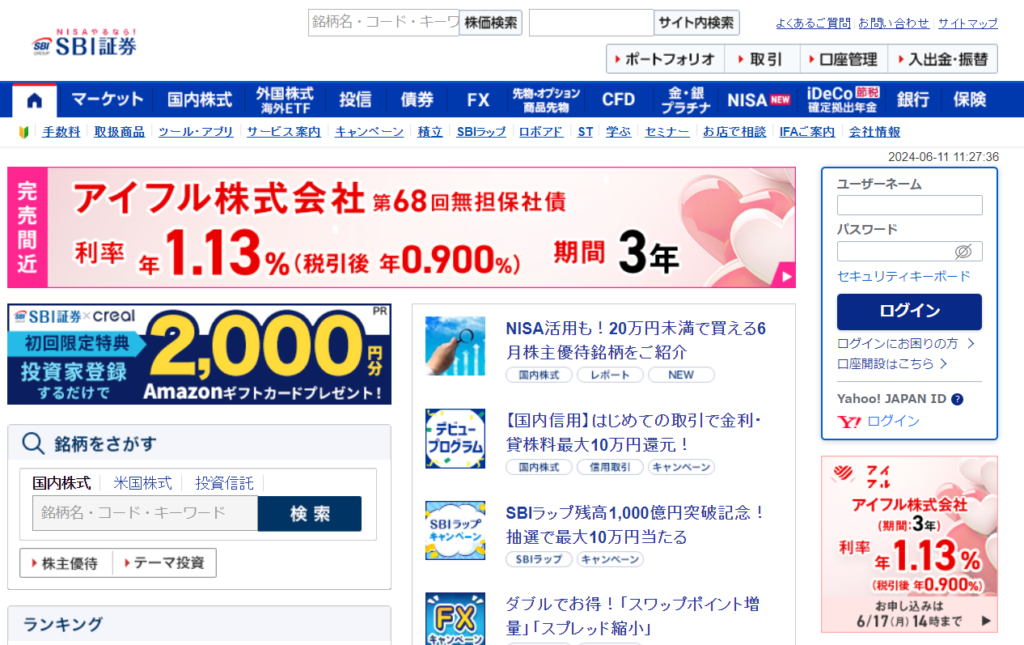Screen dimensions: 1024x645
Task: Open the FX menu item
Action: [x=478, y=100]
